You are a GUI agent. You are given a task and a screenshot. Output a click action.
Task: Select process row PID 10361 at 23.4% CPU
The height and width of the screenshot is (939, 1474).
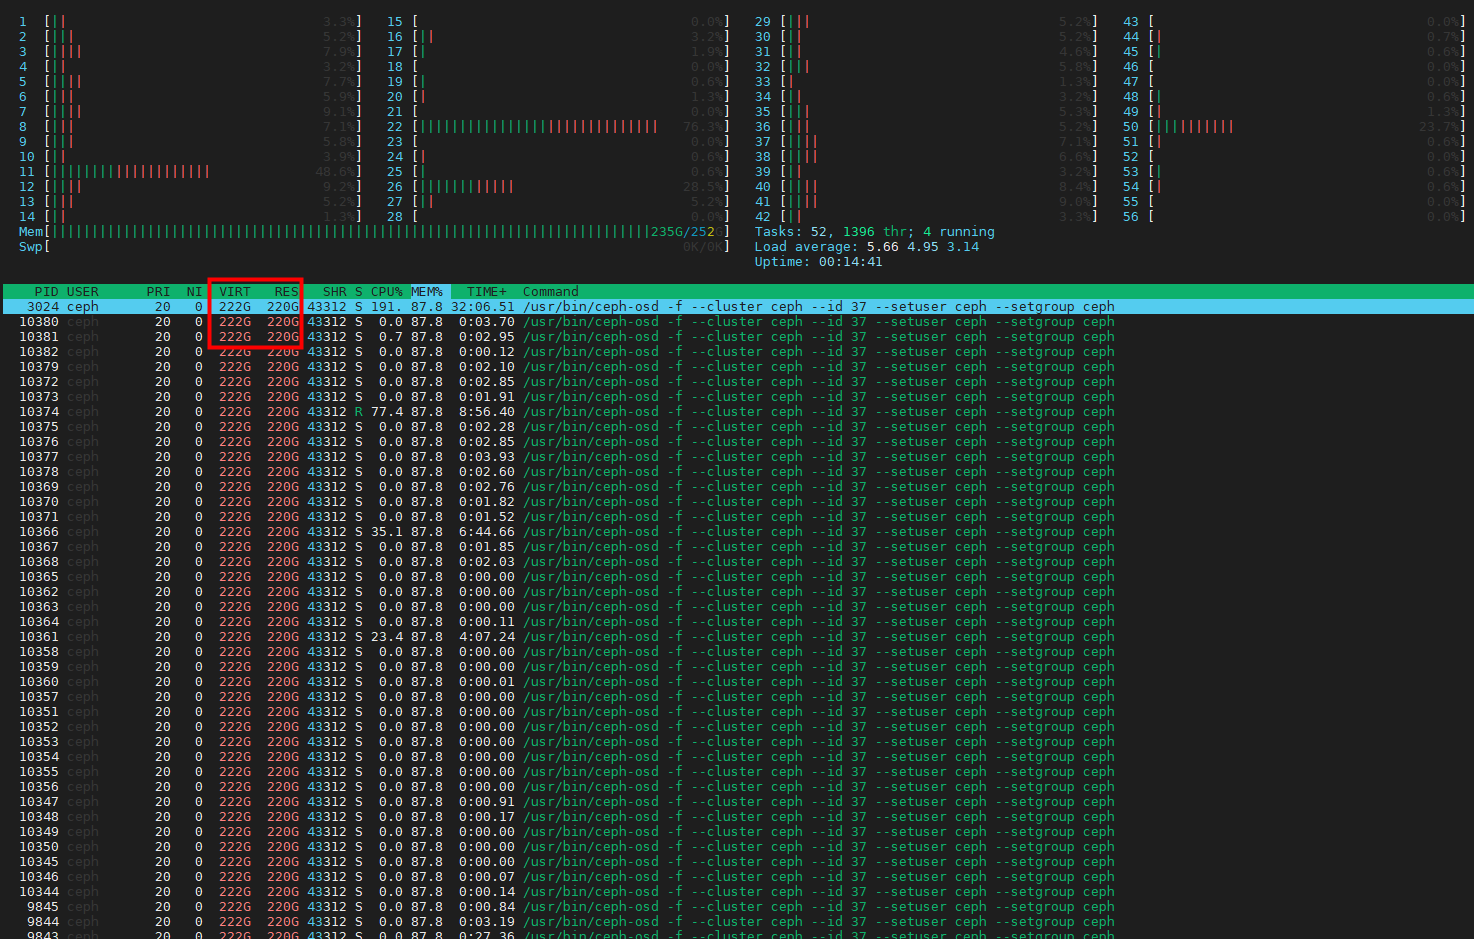737,637
